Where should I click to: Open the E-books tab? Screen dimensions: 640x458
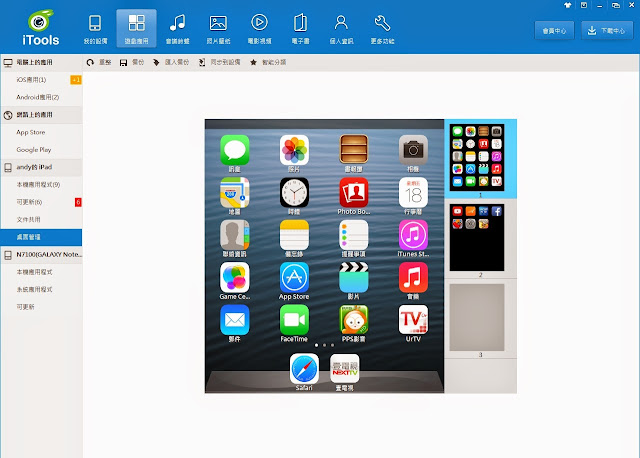pos(300,29)
